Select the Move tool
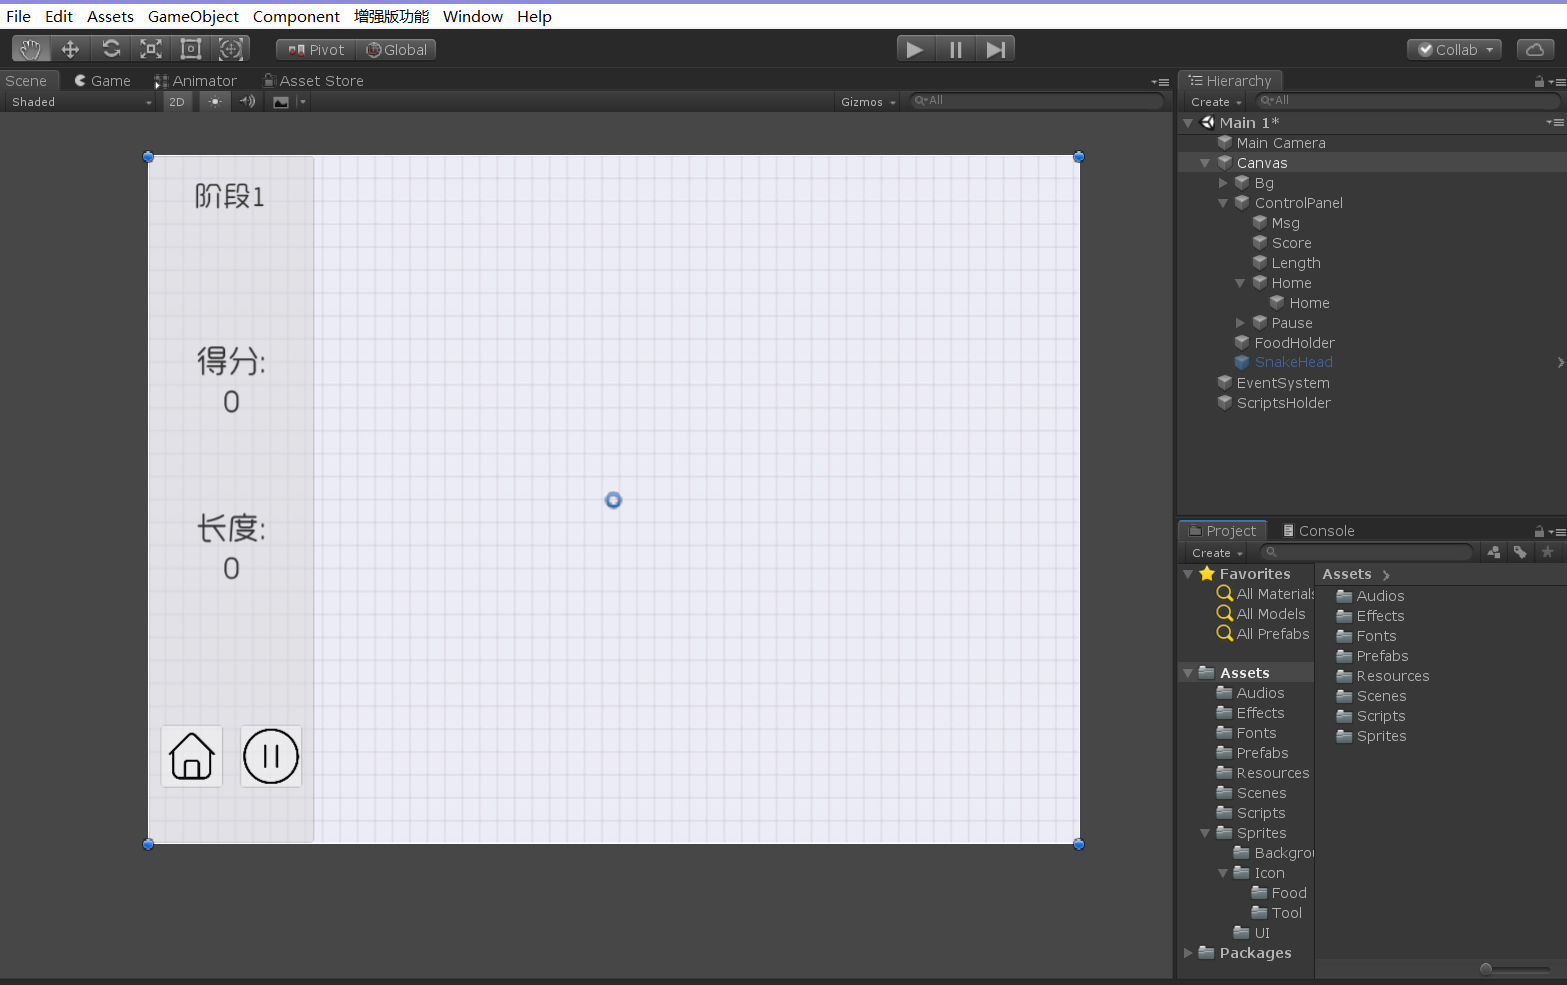This screenshot has height=985, width=1567. coord(70,49)
